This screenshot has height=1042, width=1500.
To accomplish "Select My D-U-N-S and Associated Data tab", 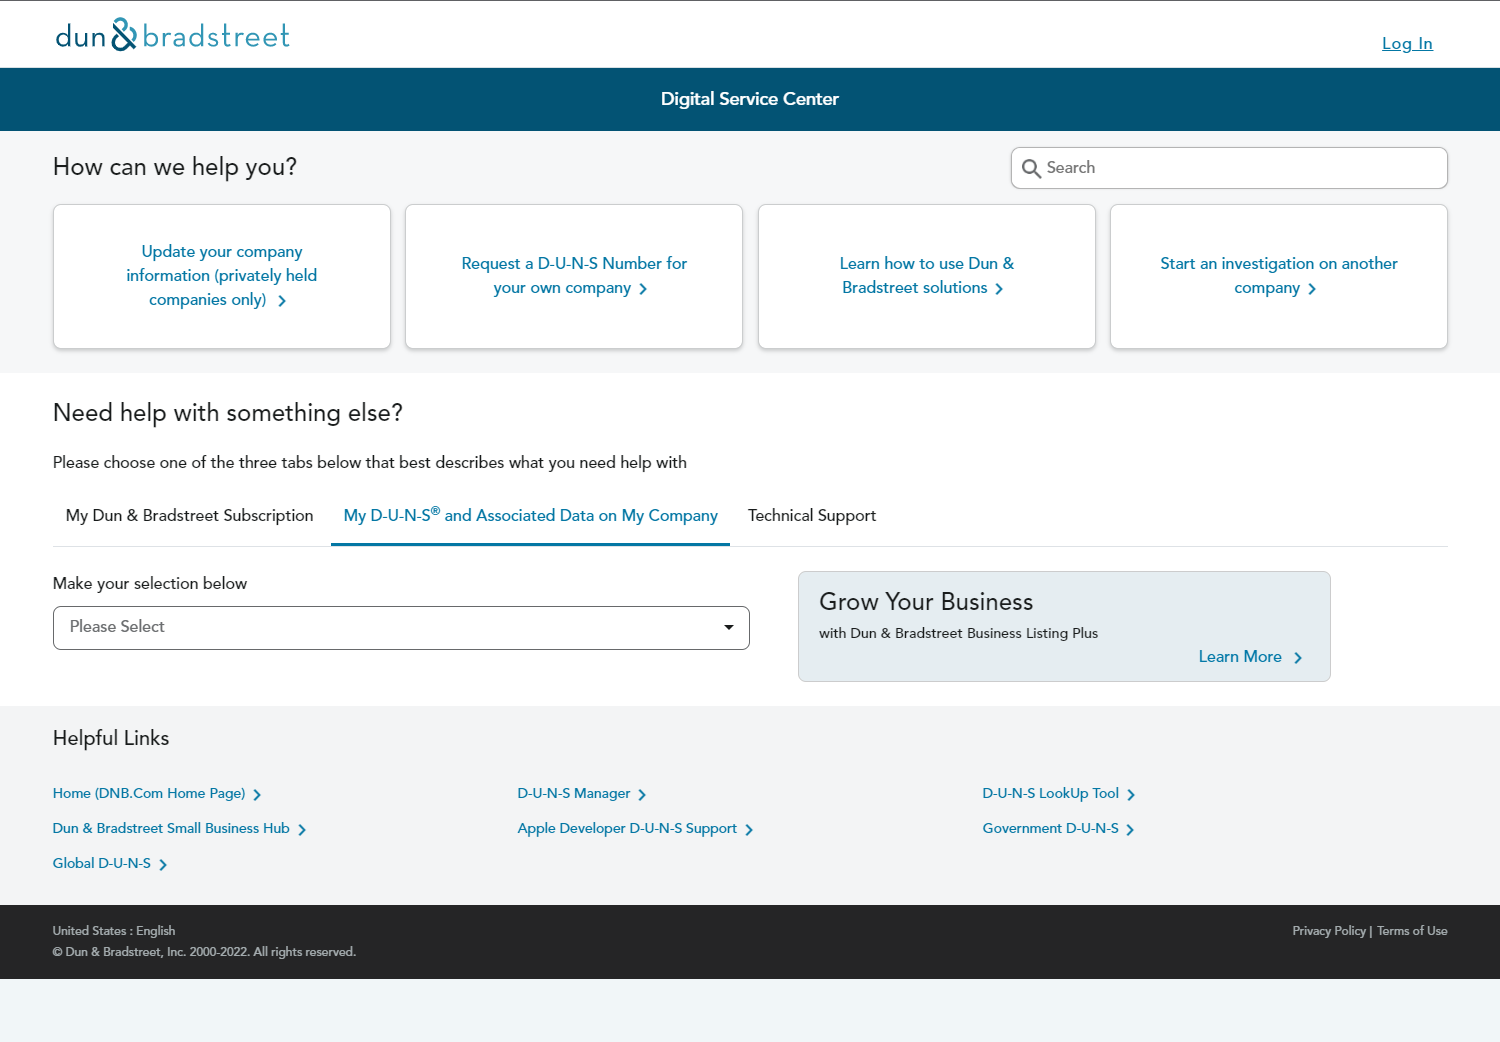I will 530,516.
